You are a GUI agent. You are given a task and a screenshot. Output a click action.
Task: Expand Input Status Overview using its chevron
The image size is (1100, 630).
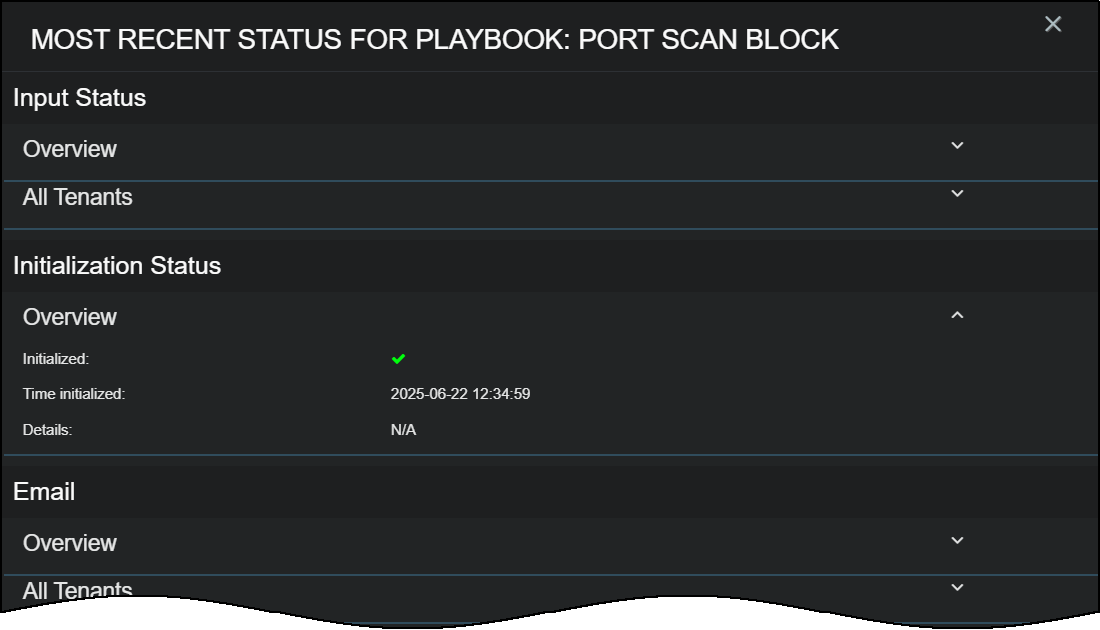957,146
